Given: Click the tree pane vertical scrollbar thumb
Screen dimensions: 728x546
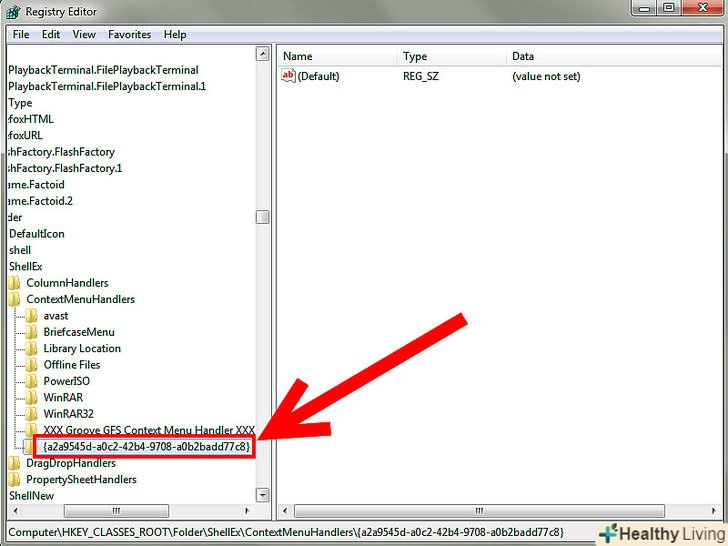Looking at the screenshot, I should [x=263, y=217].
